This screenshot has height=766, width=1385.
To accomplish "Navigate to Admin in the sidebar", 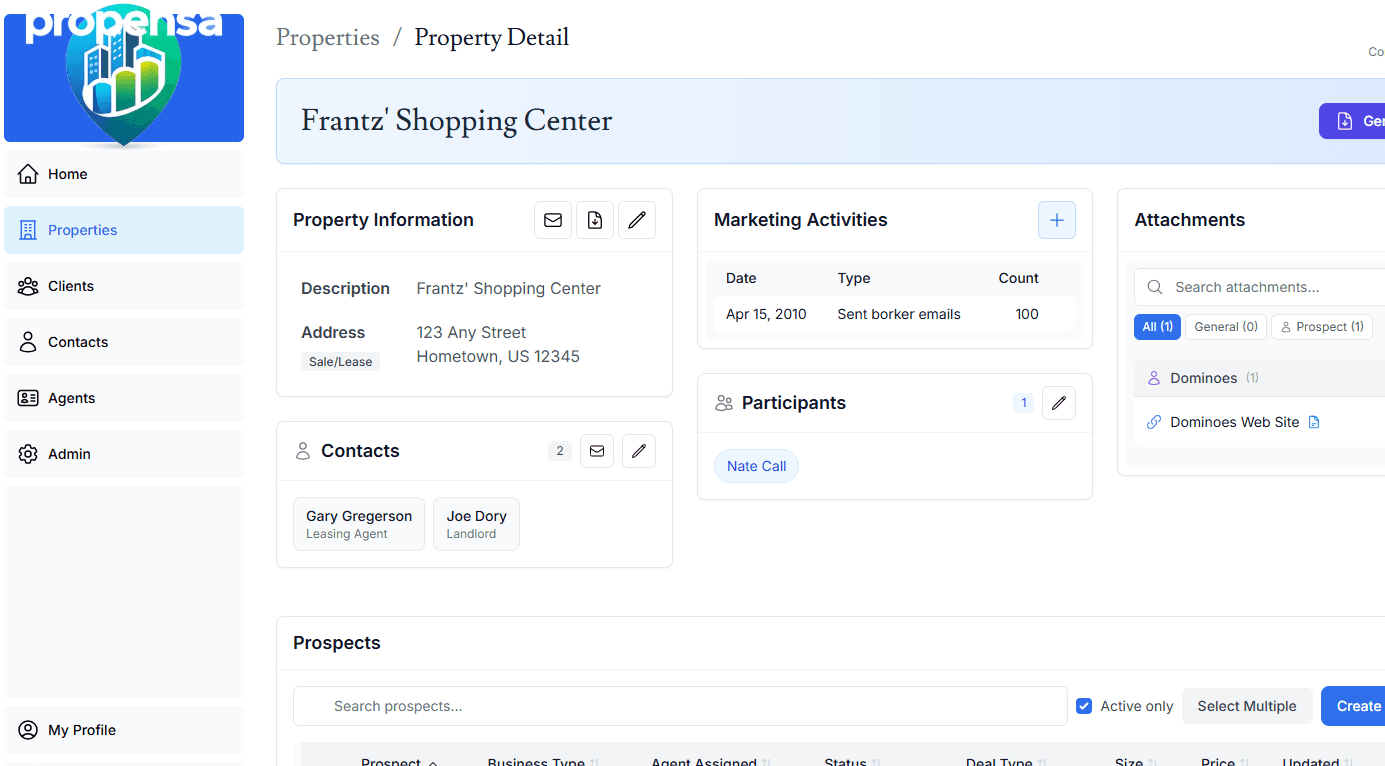I will pyautogui.click(x=67, y=453).
